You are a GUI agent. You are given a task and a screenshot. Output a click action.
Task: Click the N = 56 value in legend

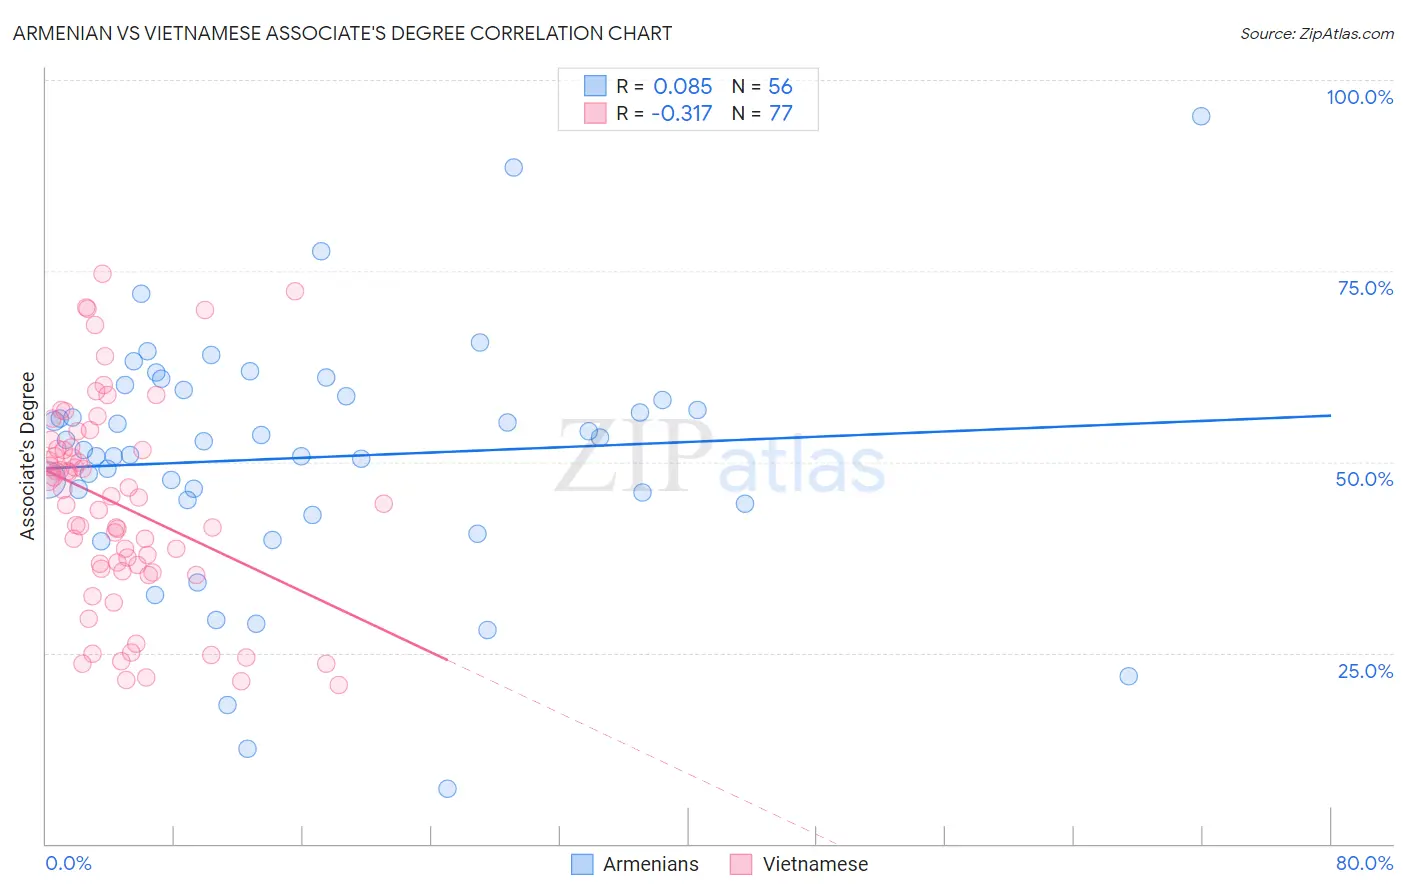[762, 86]
